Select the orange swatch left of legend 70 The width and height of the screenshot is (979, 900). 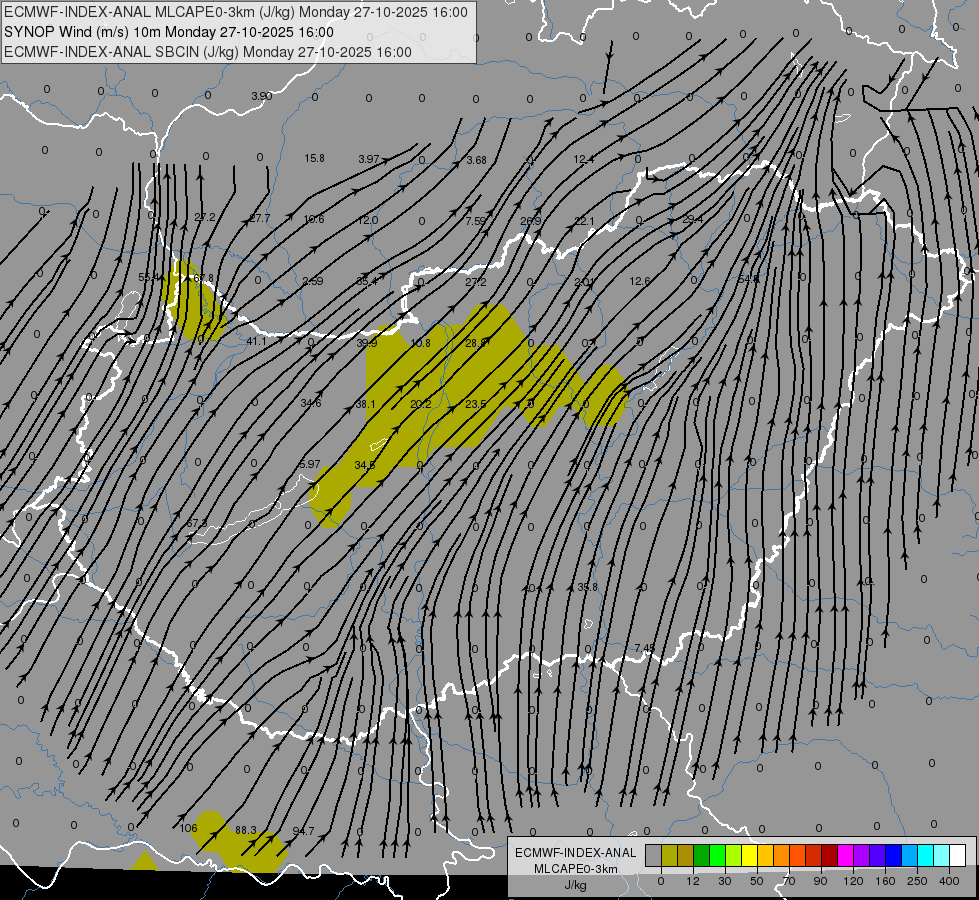click(782, 856)
